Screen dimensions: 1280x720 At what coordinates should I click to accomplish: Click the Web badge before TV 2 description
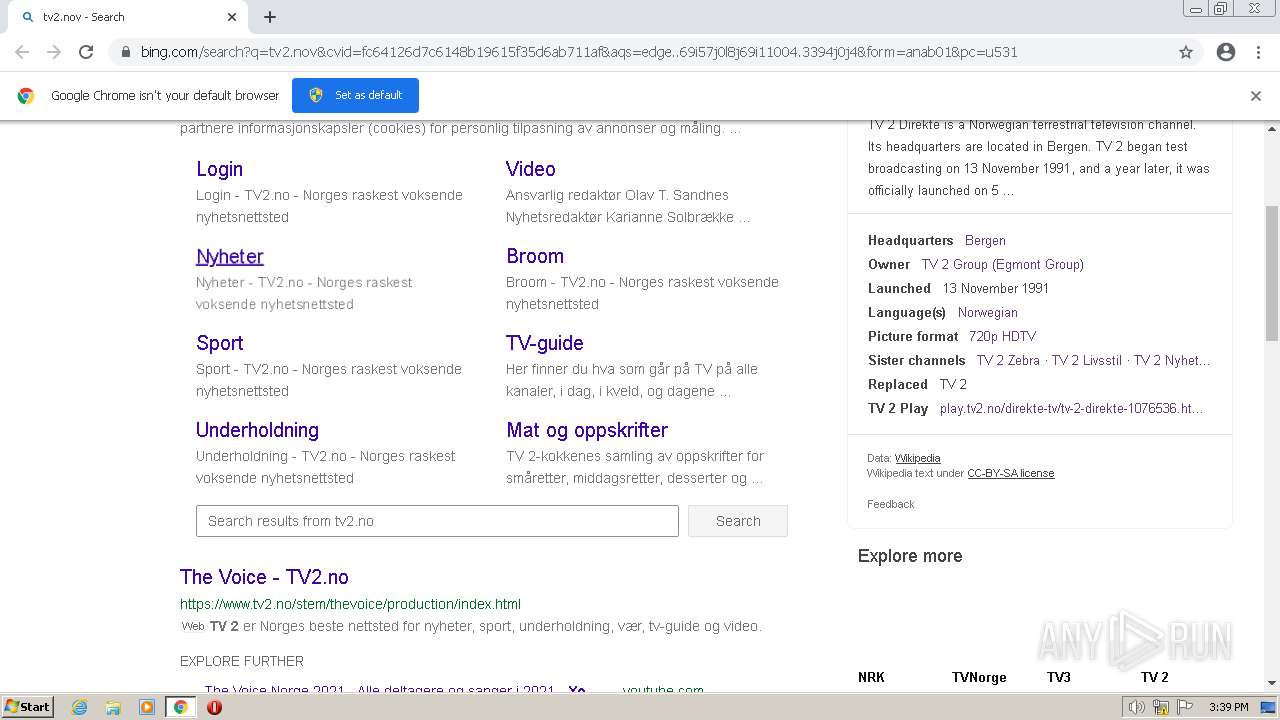(193, 626)
